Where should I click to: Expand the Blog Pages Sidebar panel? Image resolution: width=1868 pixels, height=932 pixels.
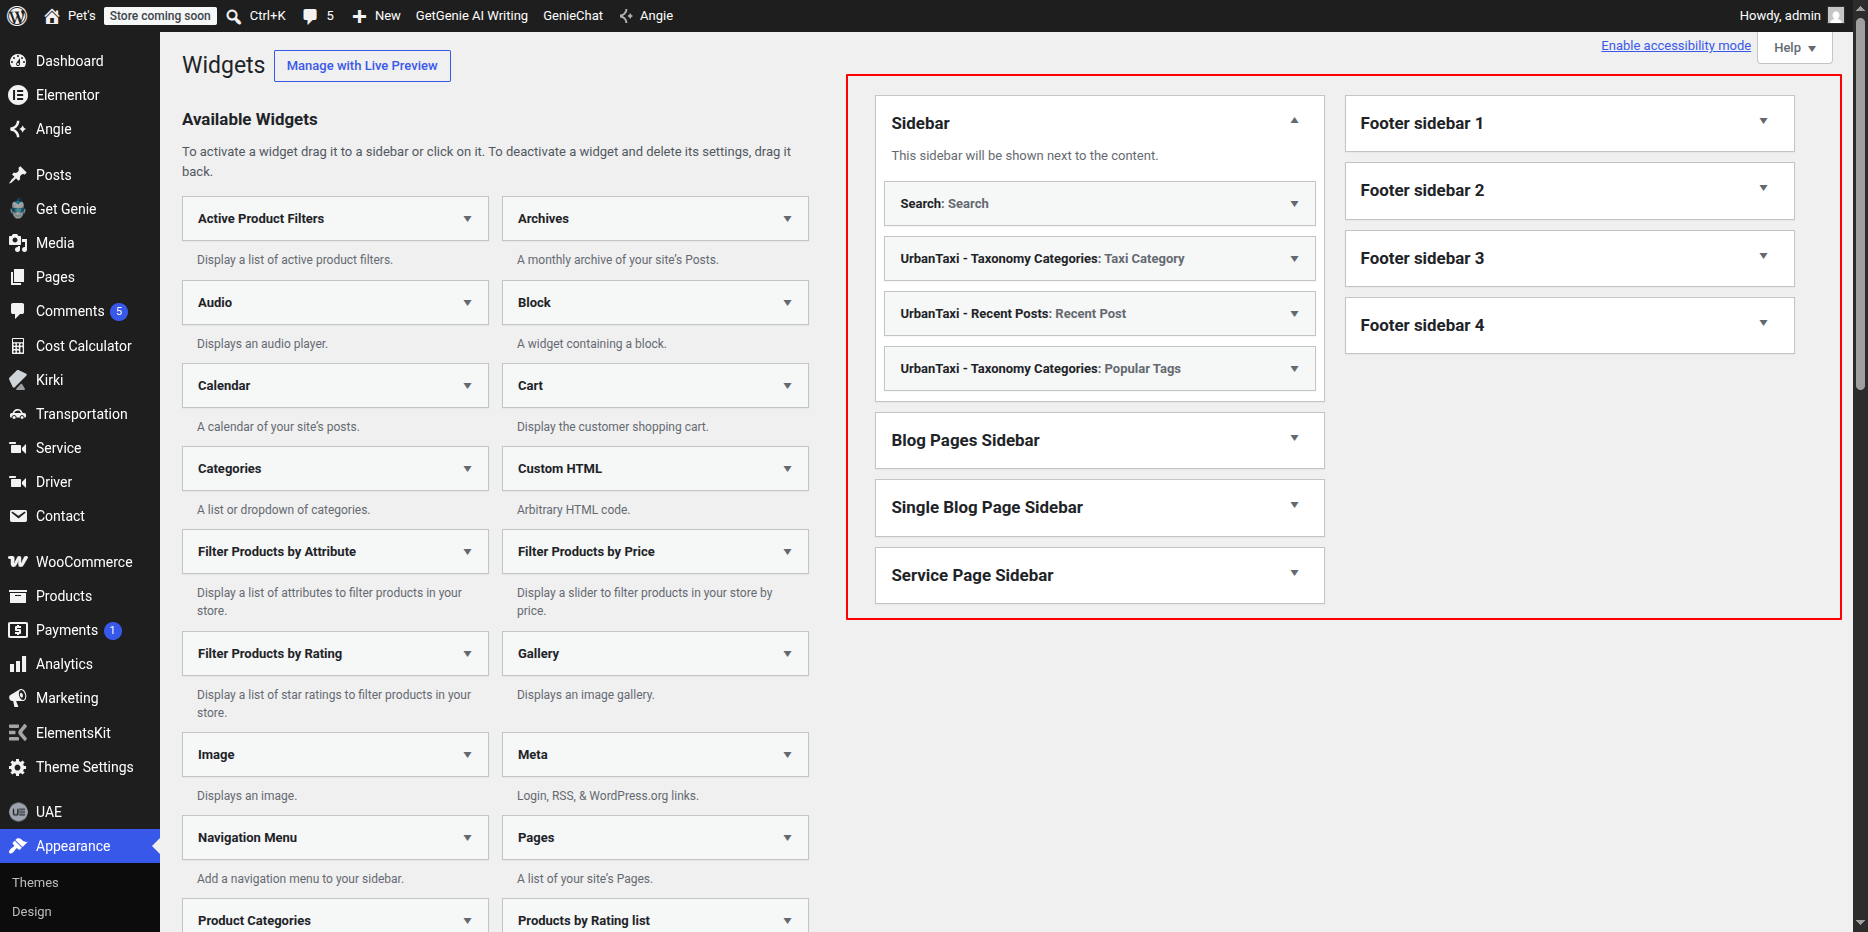[x=1294, y=438]
